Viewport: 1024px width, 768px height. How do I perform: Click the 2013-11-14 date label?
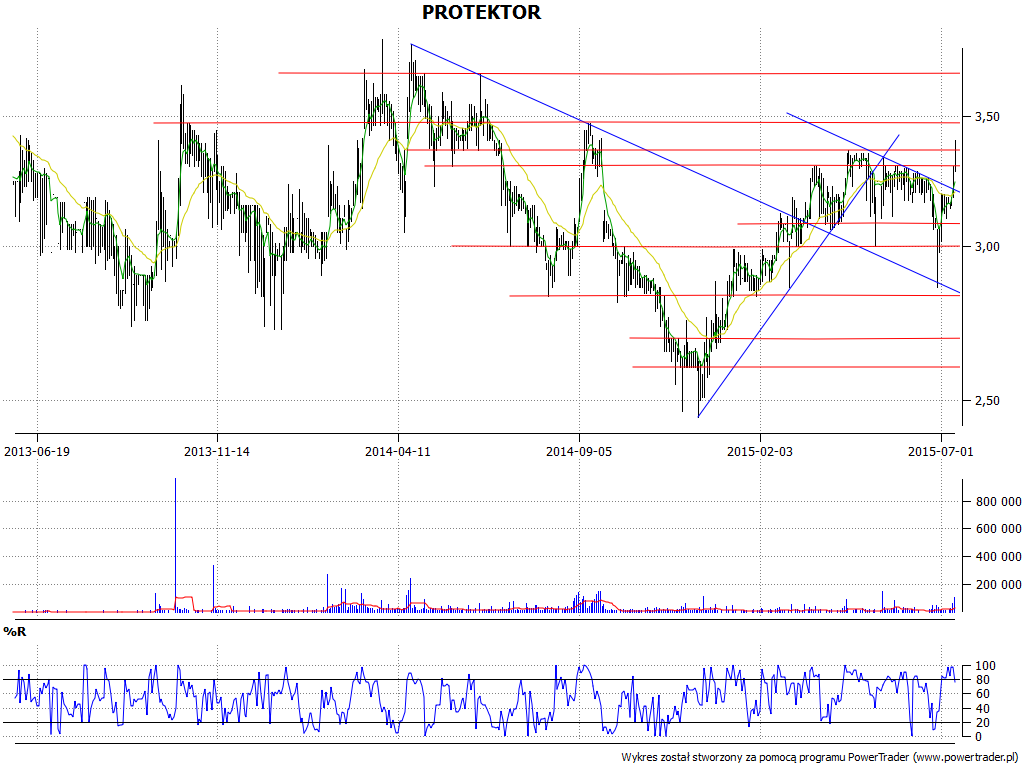pyautogui.click(x=217, y=451)
